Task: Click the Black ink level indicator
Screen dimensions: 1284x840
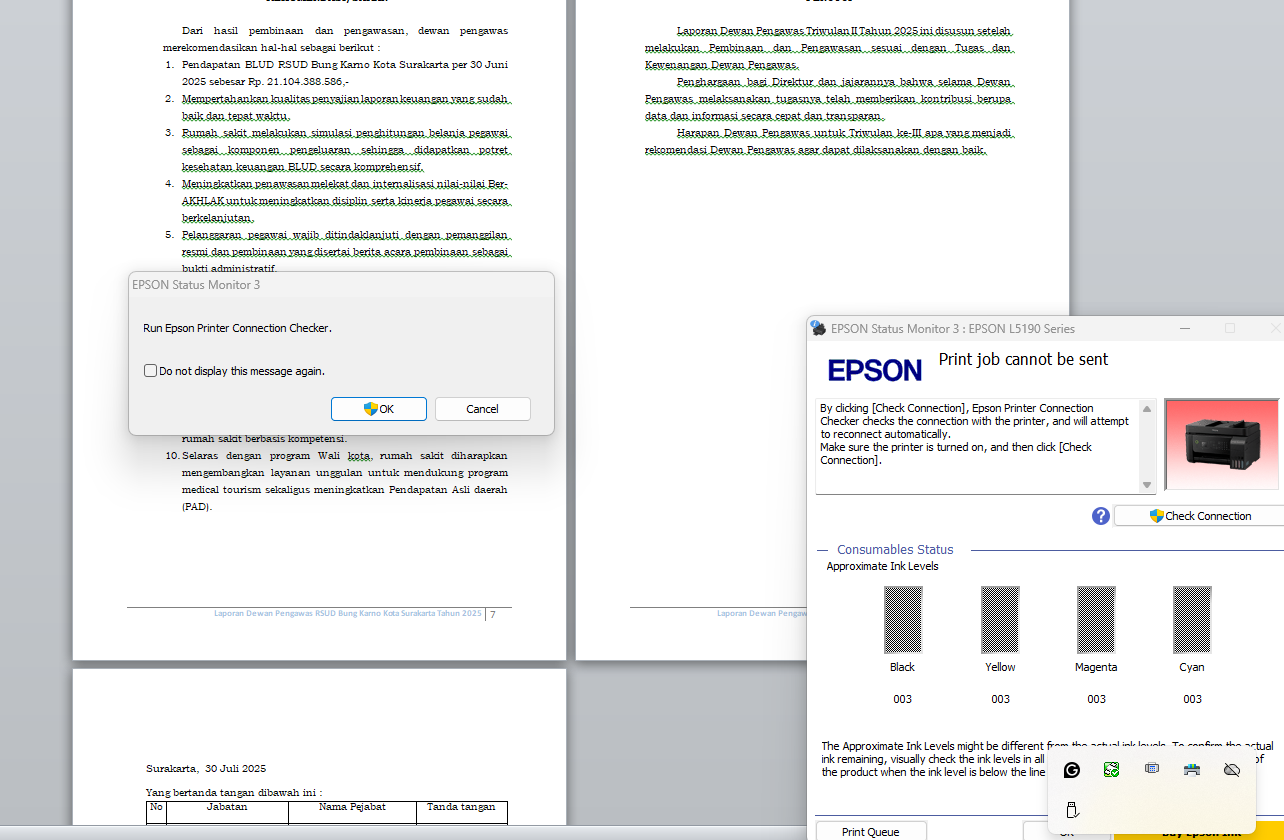Action: (902, 620)
